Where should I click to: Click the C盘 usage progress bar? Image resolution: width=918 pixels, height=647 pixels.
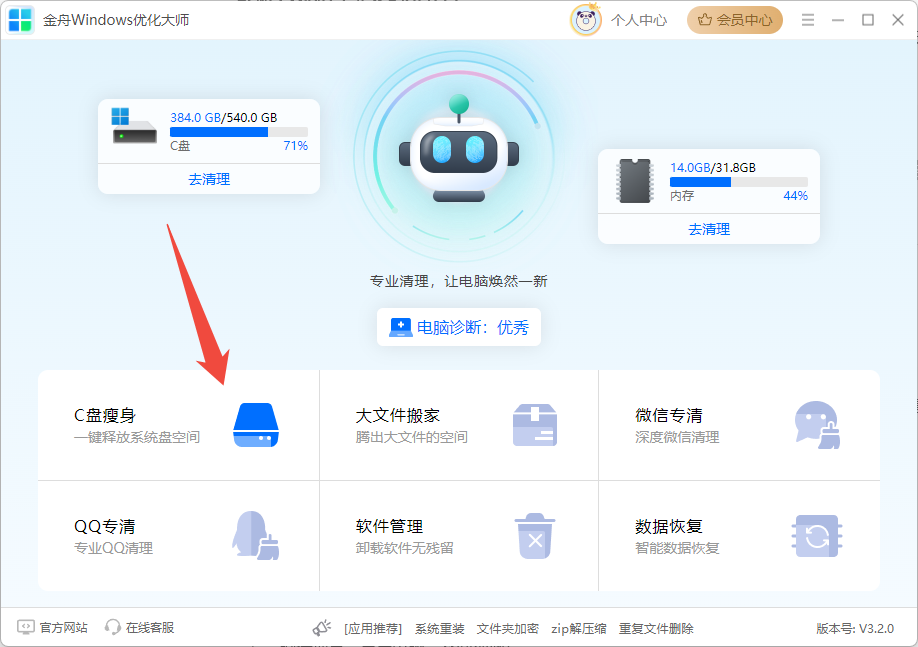pyautogui.click(x=239, y=132)
